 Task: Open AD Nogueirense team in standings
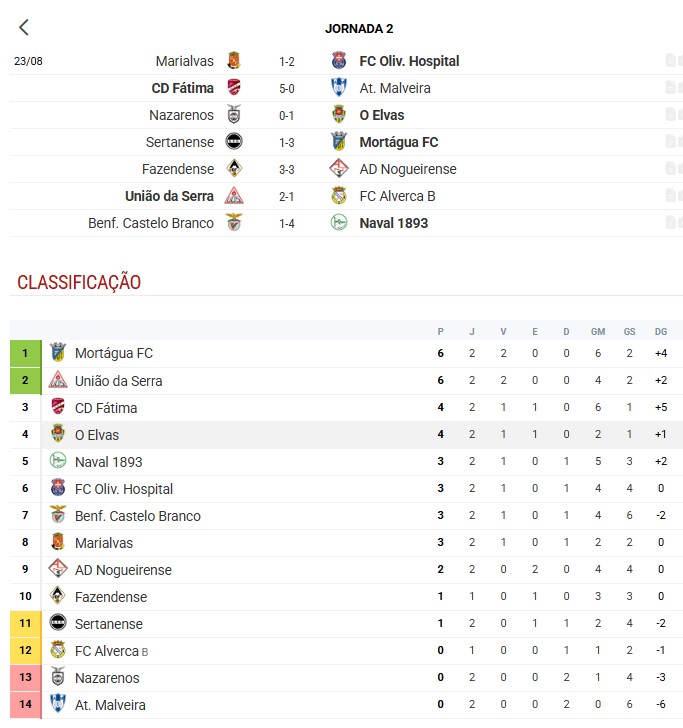(x=123, y=570)
